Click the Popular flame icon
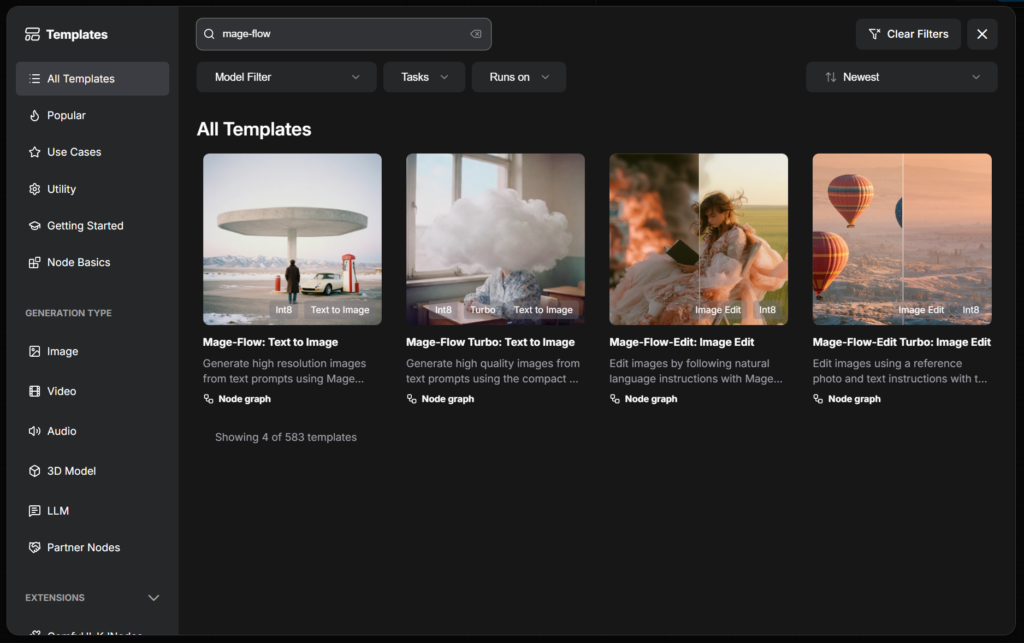This screenshot has width=1024, height=643. click(35, 116)
